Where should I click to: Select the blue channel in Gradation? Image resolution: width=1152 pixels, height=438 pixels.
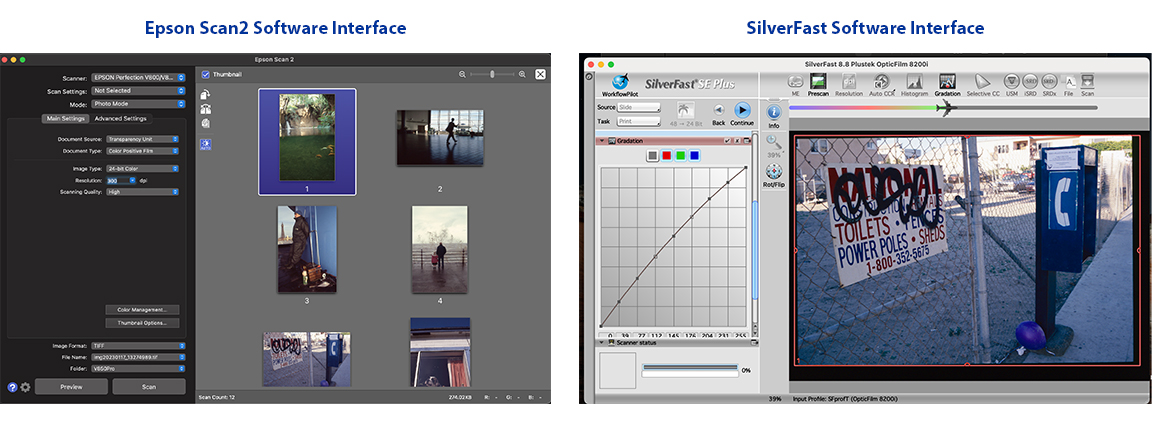click(694, 155)
